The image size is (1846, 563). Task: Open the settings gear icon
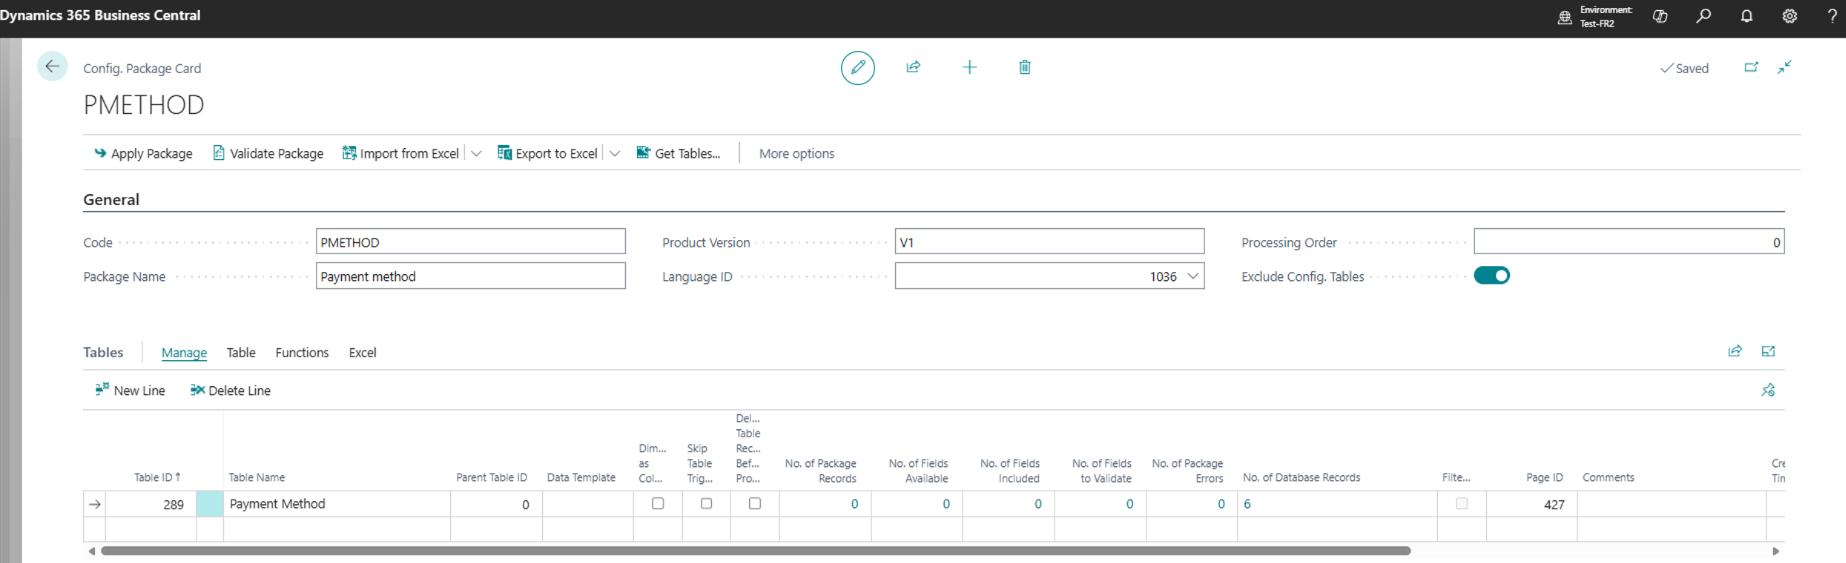point(1789,16)
